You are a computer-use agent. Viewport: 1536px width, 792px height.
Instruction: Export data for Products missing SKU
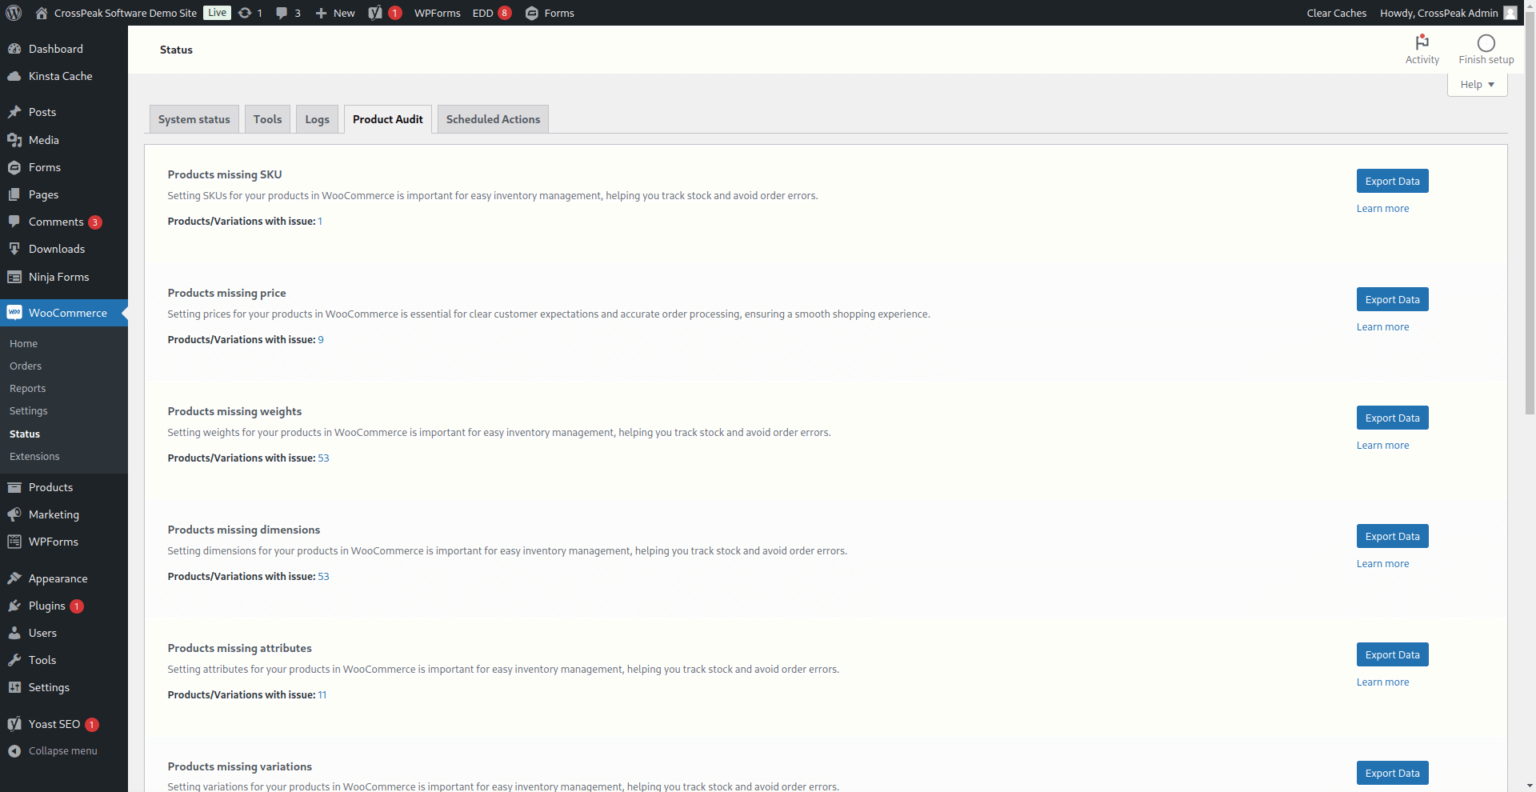click(x=1392, y=180)
